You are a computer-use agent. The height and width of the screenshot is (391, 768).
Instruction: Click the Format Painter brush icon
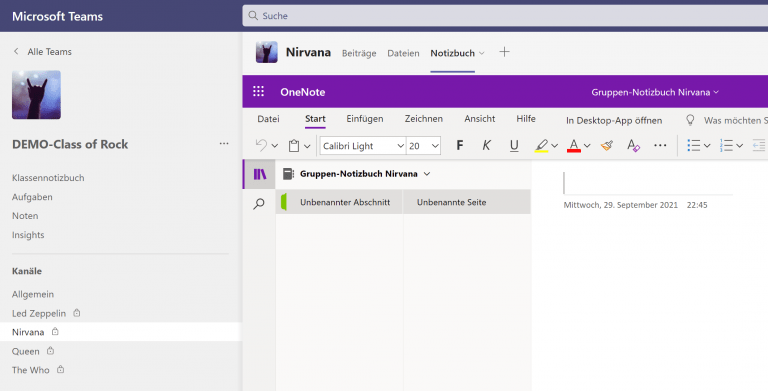coord(607,146)
